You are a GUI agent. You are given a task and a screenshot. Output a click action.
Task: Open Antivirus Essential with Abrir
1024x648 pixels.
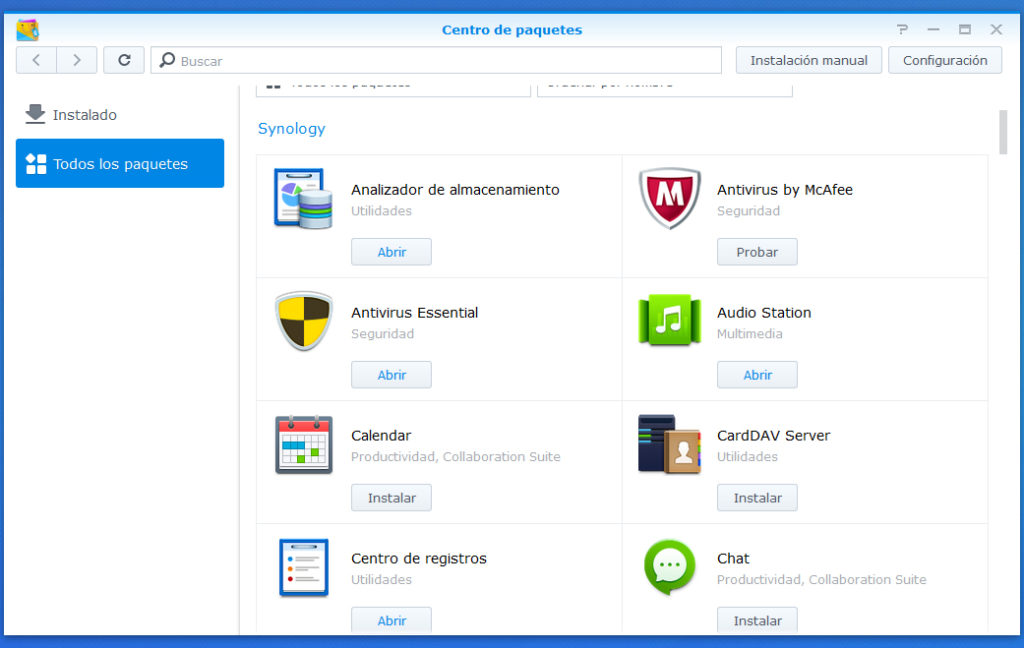(391, 375)
